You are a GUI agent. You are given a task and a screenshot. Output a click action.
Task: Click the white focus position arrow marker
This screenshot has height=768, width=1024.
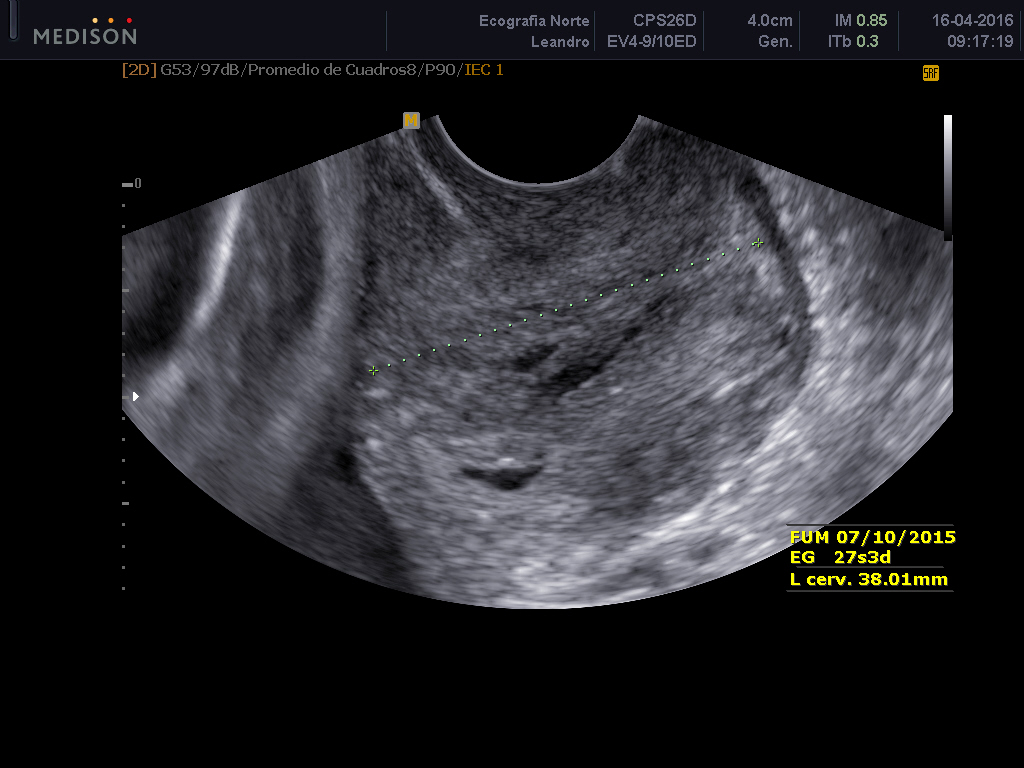point(136,396)
